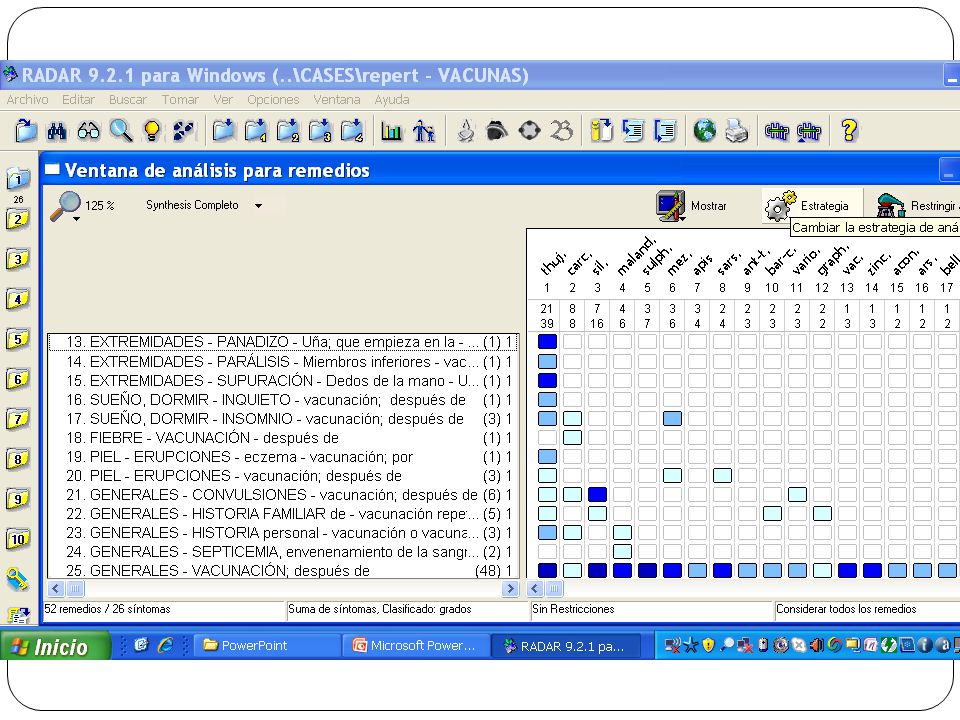Click the Restringir button
This screenshot has width=960, height=720.
coord(915,206)
